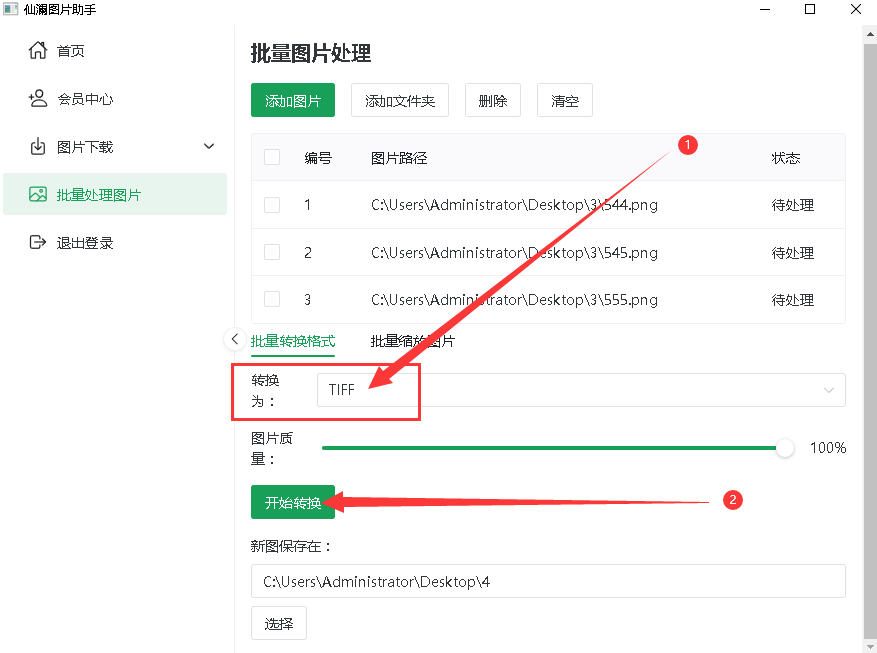The width and height of the screenshot is (877, 653).
Task: Click the 待处理 status of row 1
Action: coord(793,205)
